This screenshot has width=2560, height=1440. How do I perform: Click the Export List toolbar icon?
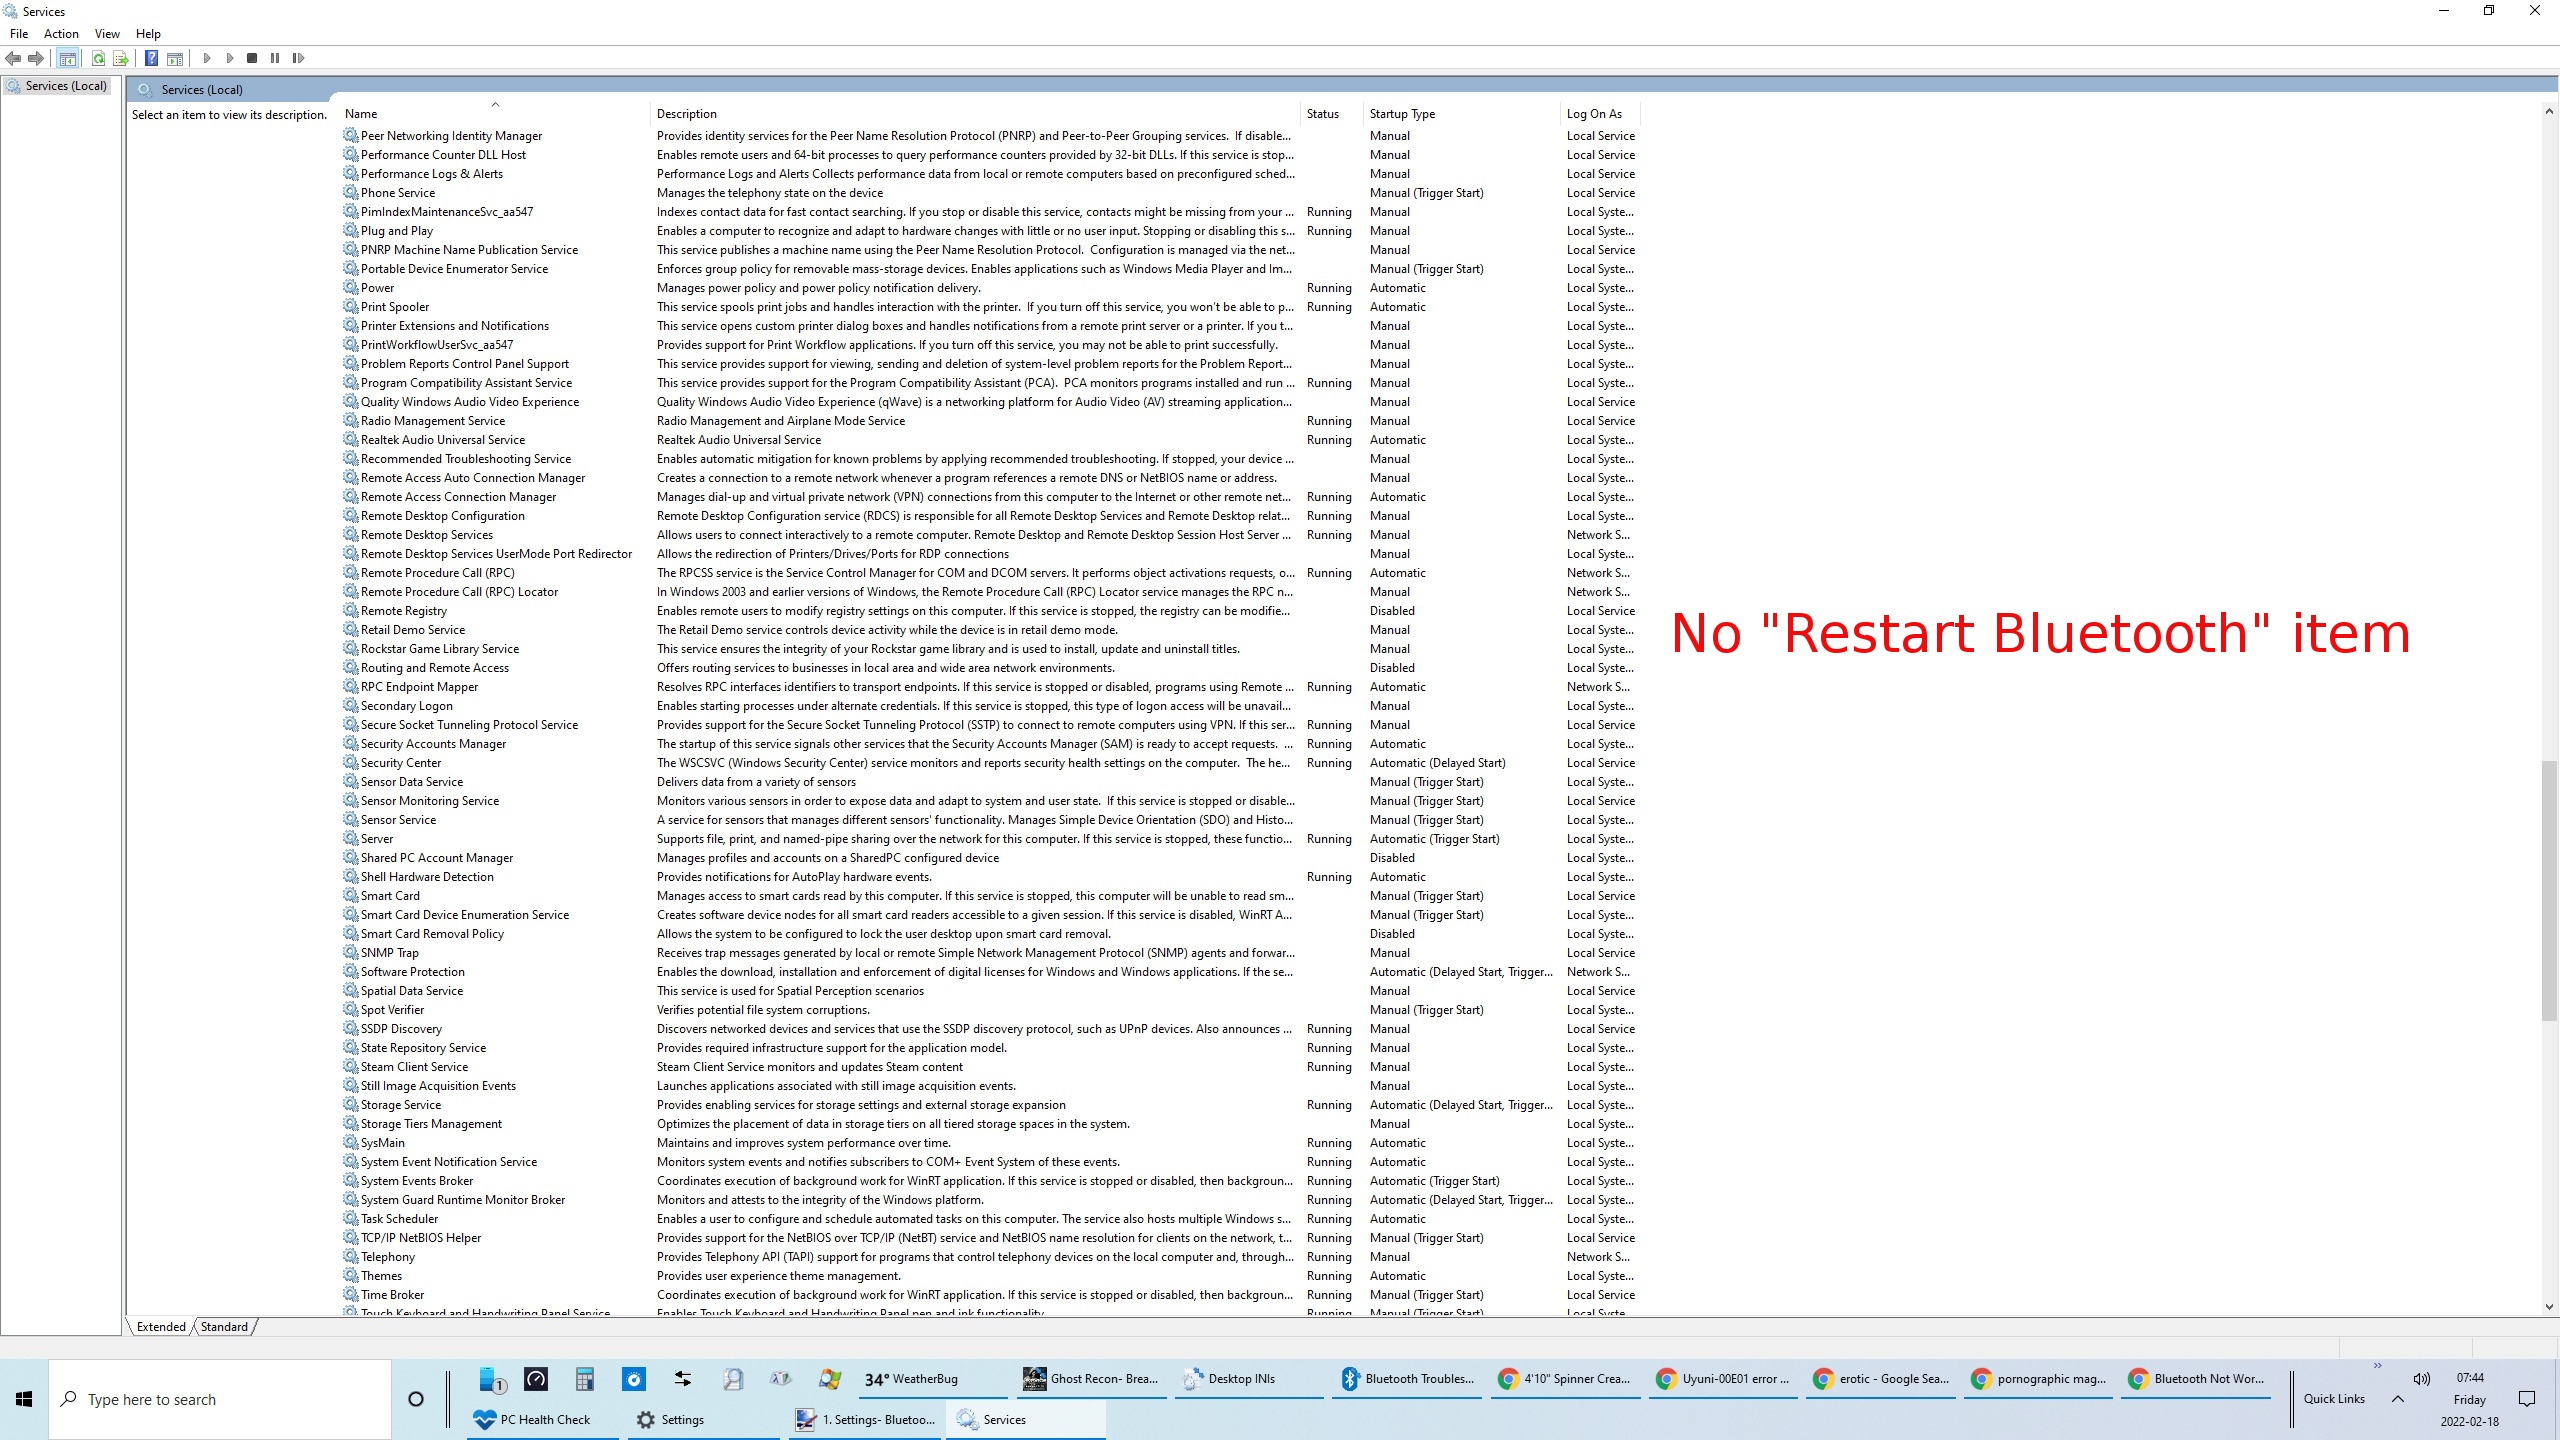(x=121, y=58)
